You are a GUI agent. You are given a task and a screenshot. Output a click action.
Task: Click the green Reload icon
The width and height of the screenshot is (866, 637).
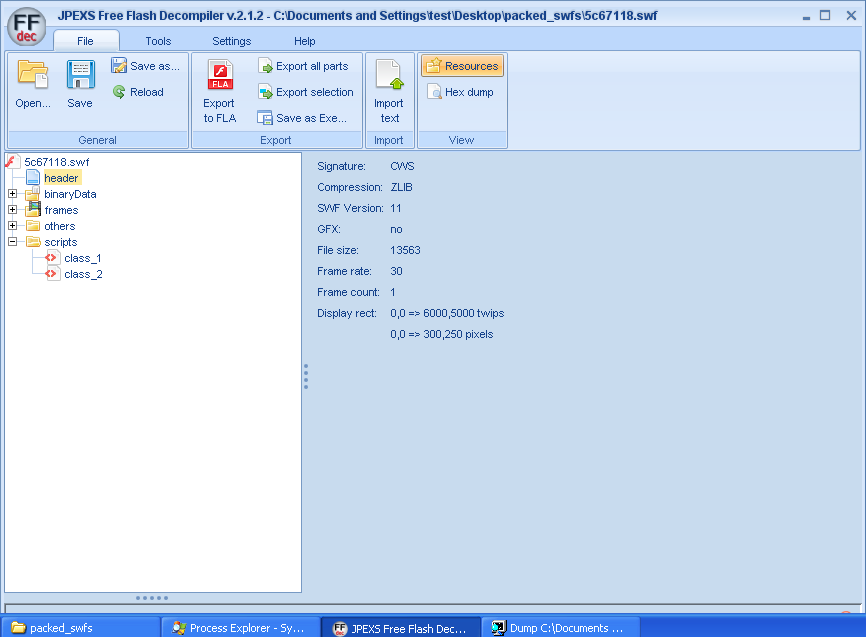point(119,92)
